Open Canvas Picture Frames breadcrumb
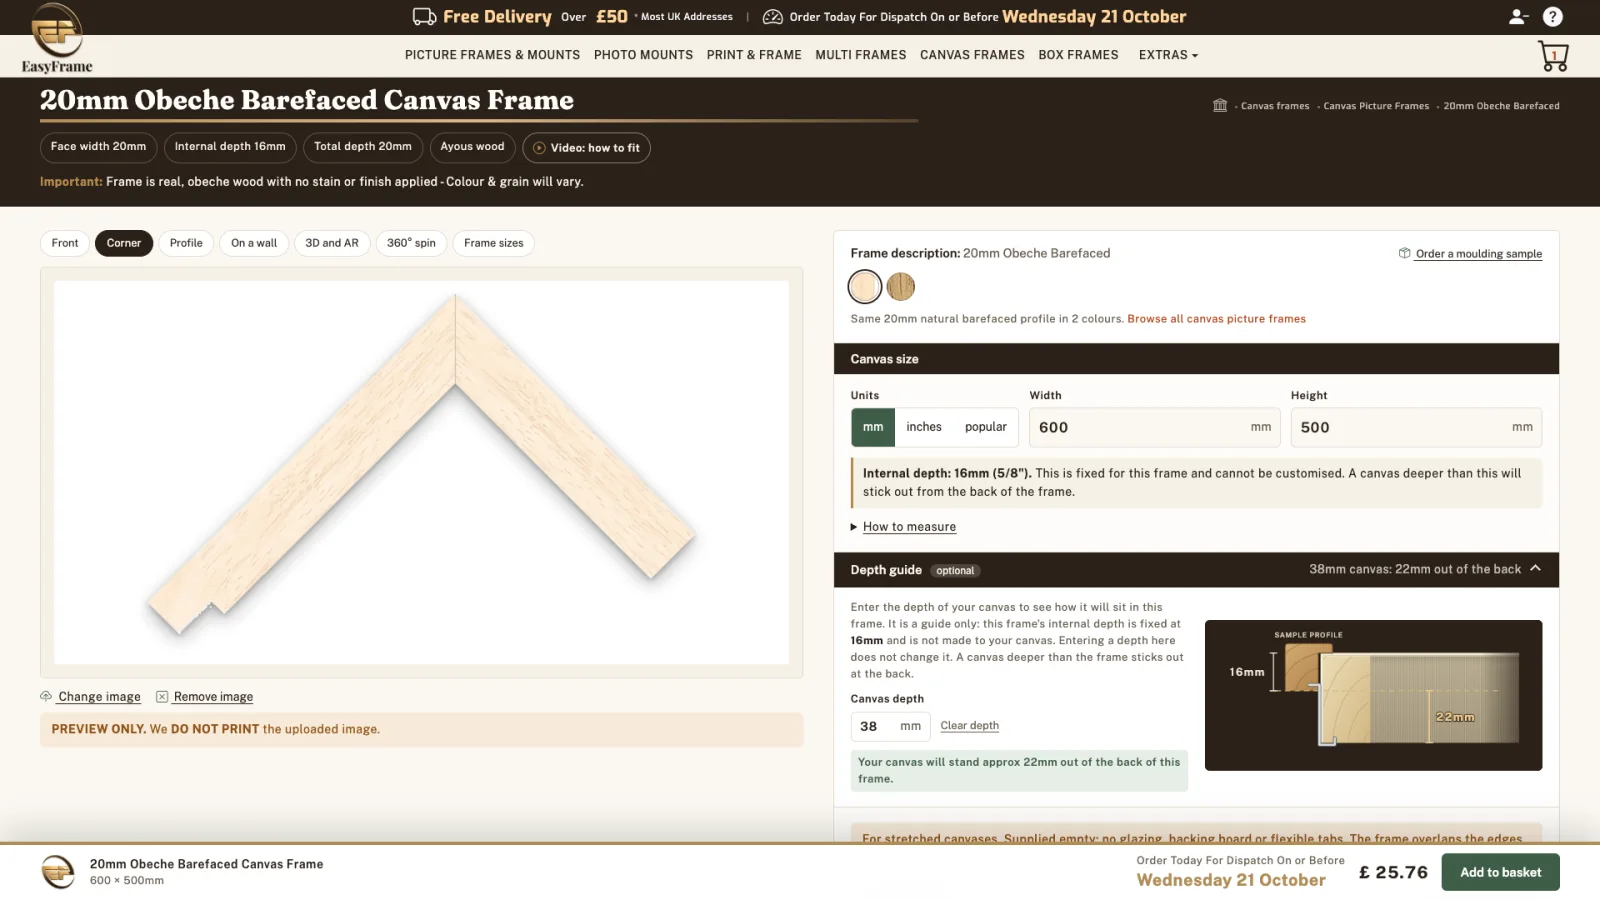1600x900 pixels. (x=1376, y=106)
